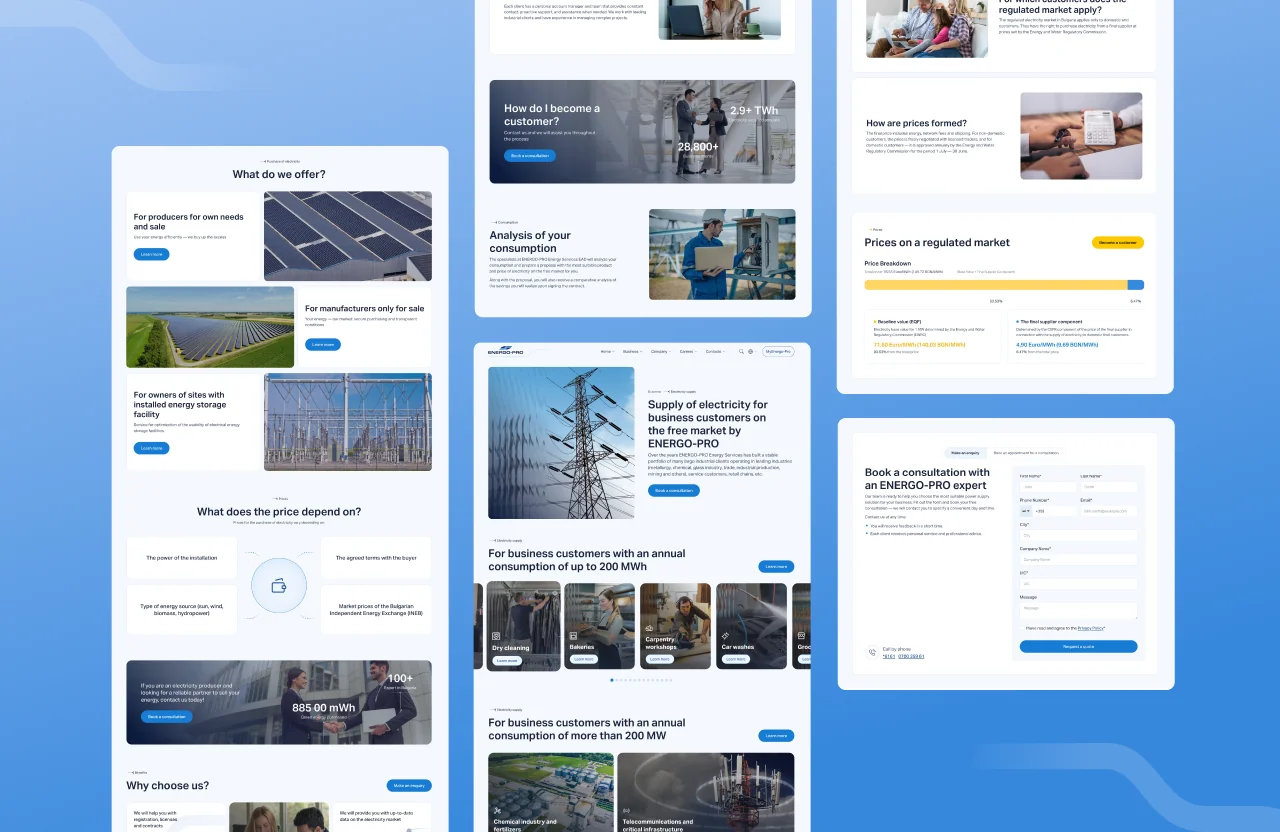
Task: Click Book a consultation under Supply of electricity
Action: (674, 491)
